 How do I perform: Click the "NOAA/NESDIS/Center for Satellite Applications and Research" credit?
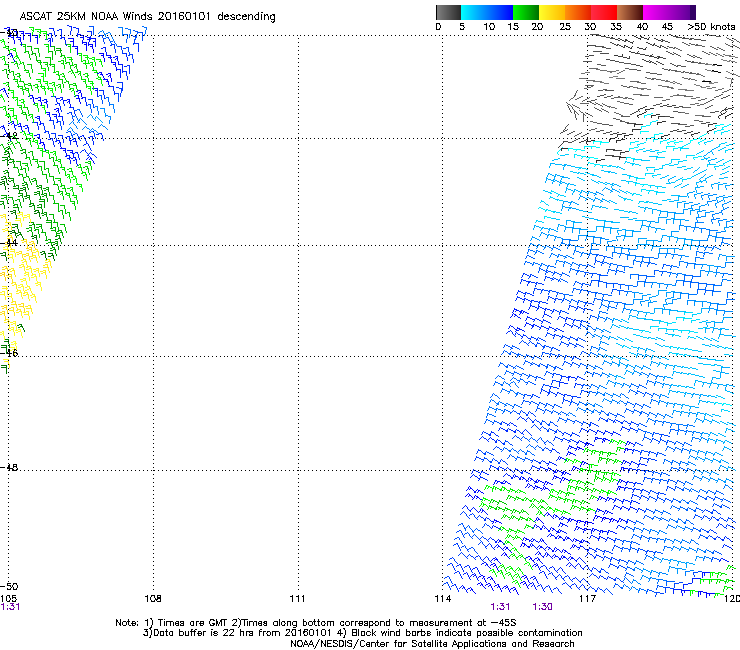(432, 644)
